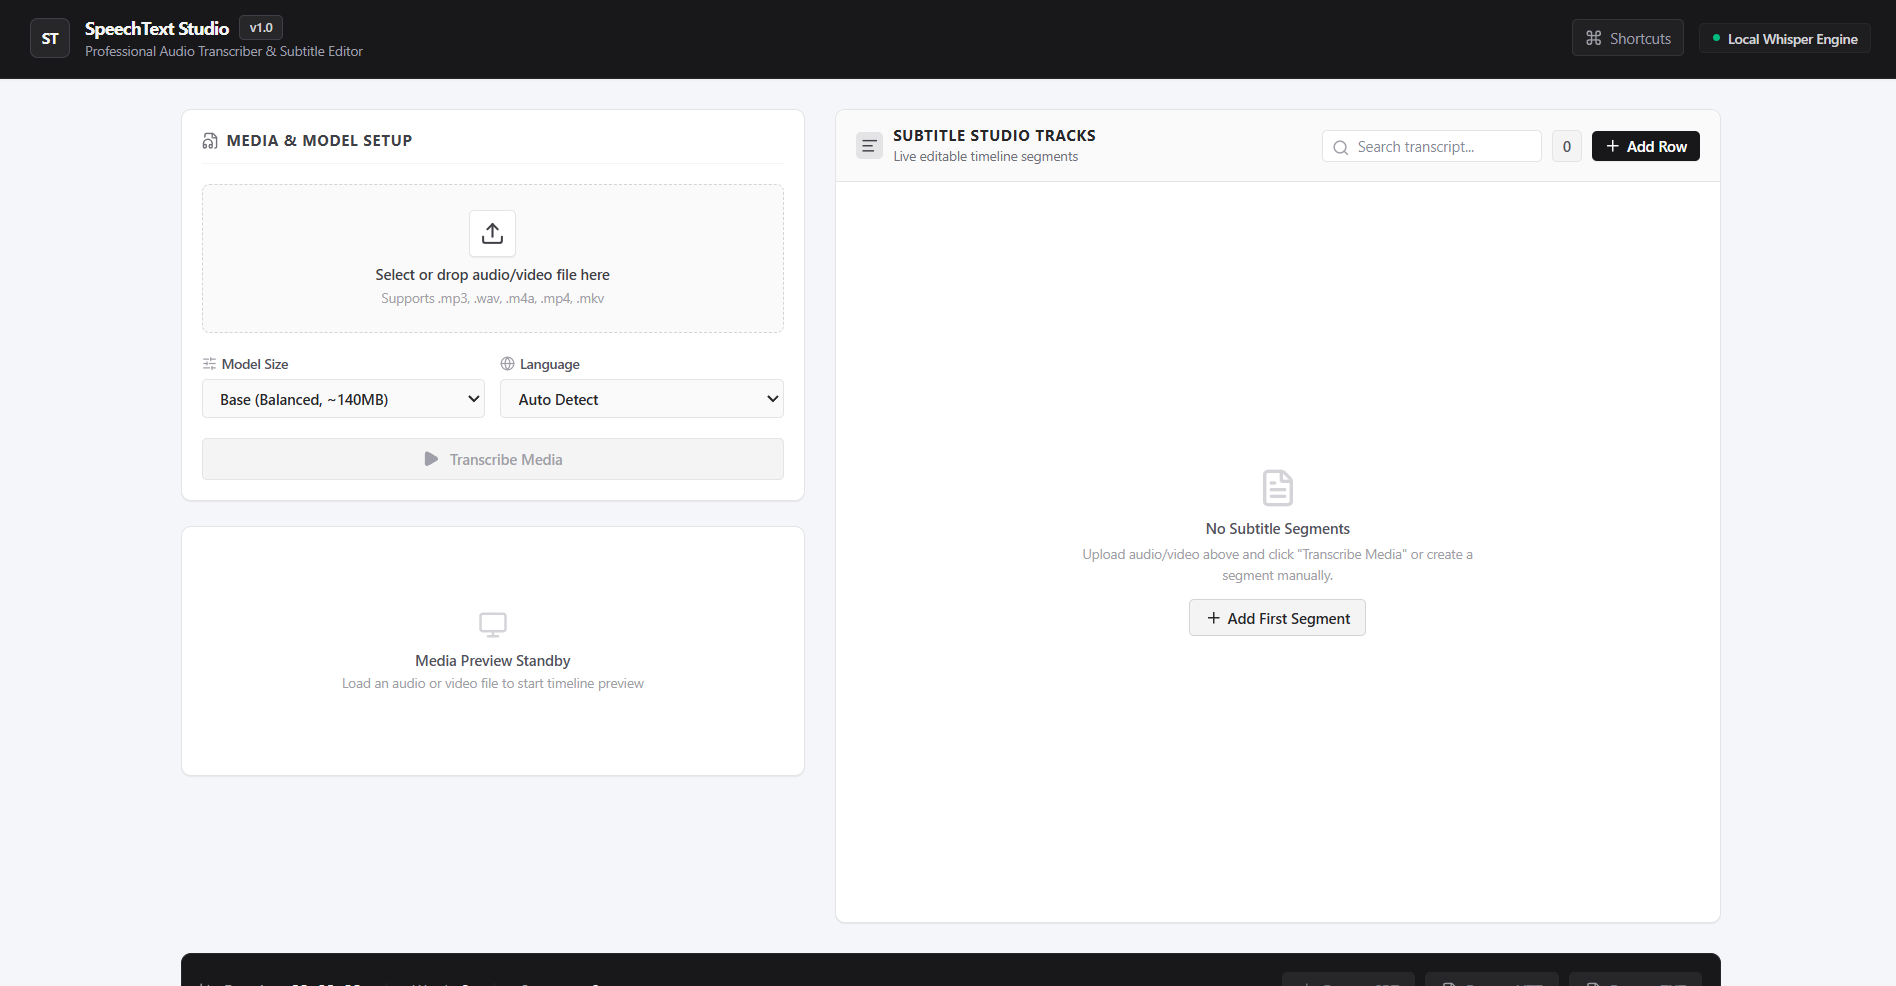Click the segment count badge showing 0

click(1567, 147)
